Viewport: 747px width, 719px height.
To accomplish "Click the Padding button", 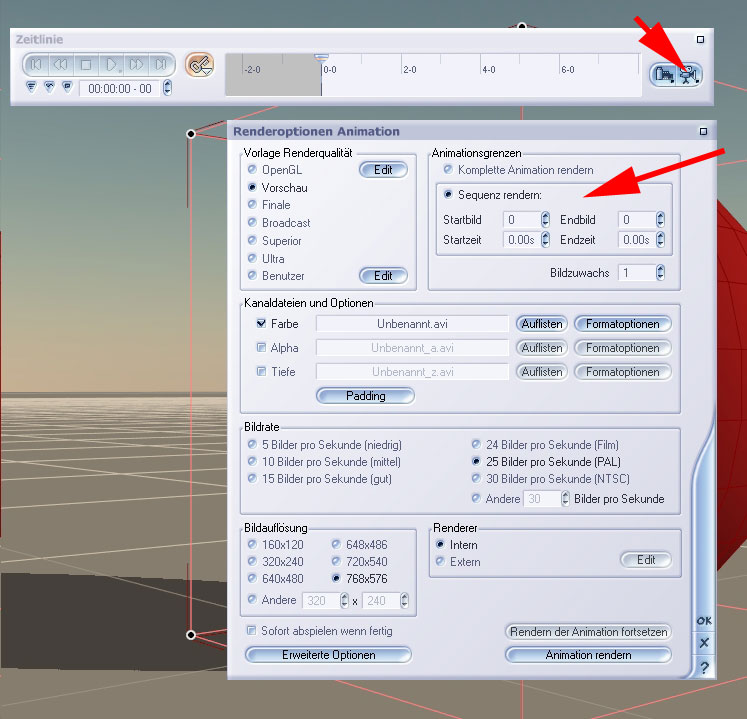I will (x=365, y=396).
